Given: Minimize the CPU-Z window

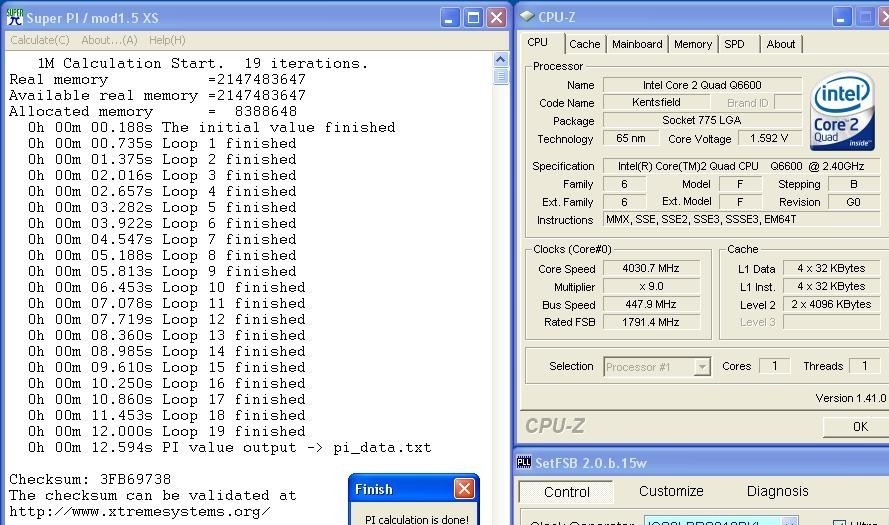Looking at the screenshot, I should pyautogui.click(x=841, y=17).
